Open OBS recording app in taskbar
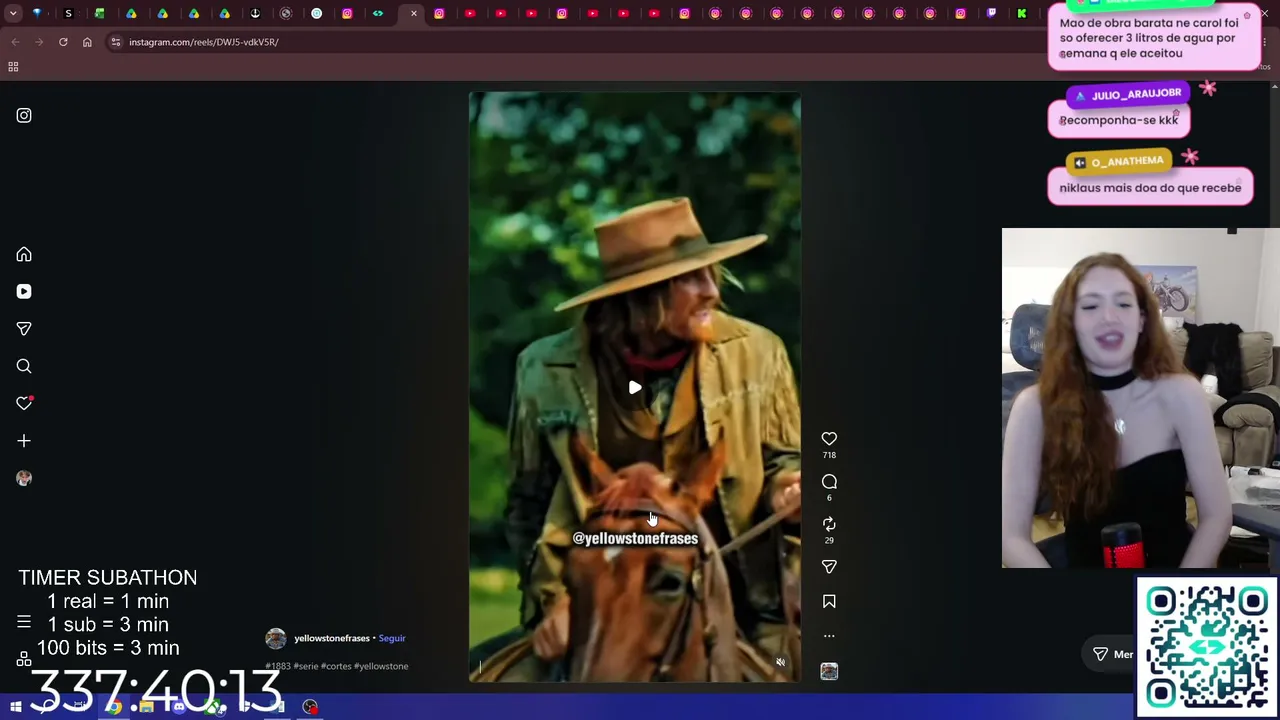The width and height of the screenshot is (1280, 720). tap(310, 707)
